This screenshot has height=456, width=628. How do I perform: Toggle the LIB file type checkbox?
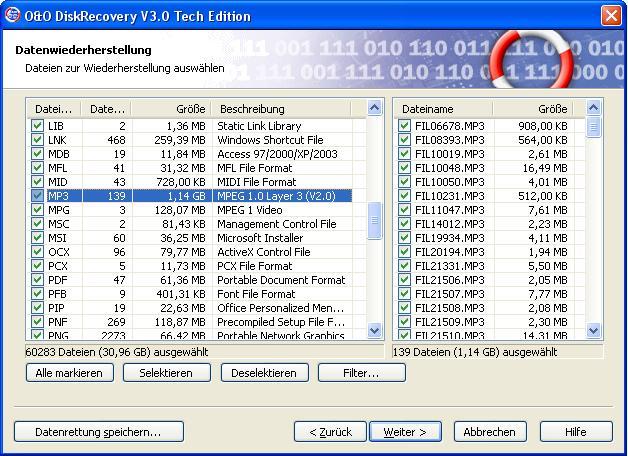pyautogui.click(x=37, y=126)
